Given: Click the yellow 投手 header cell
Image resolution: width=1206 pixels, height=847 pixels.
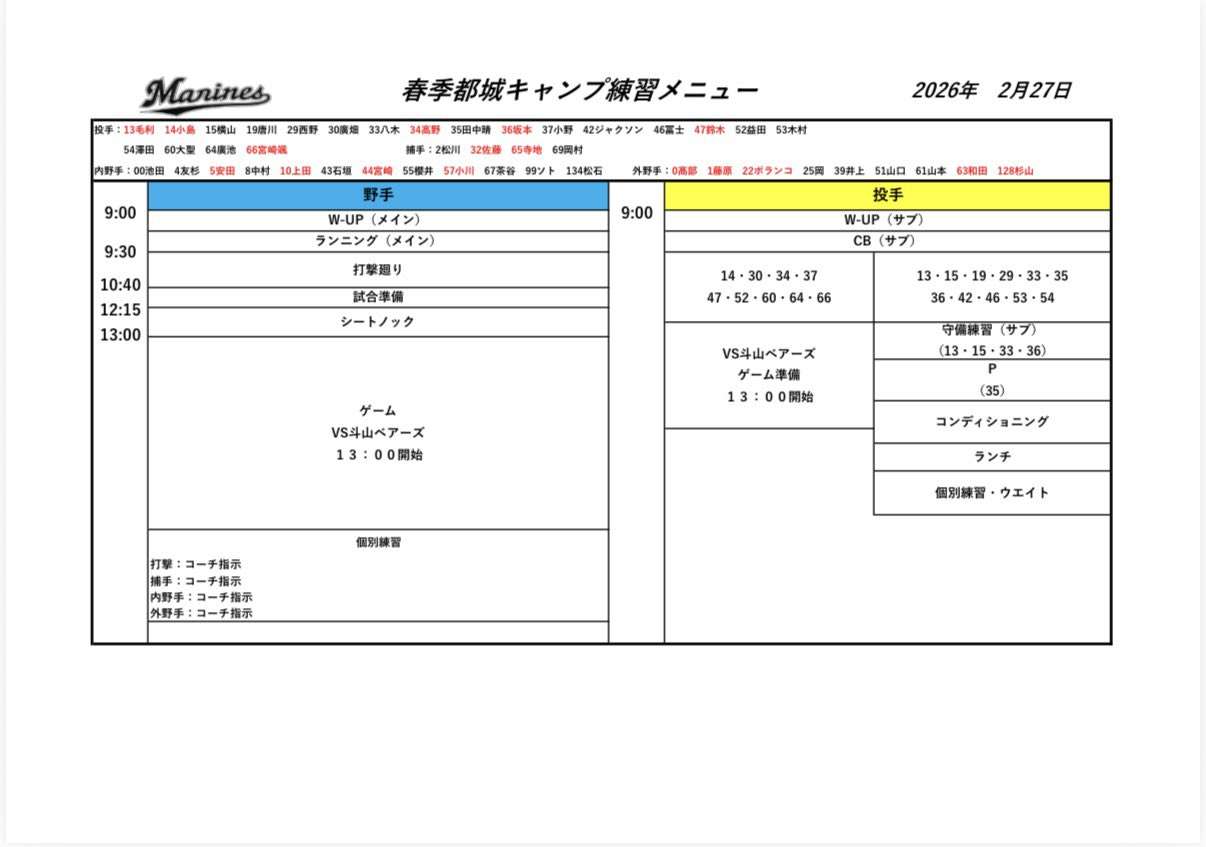Looking at the screenshot, I should tap(887, 196).
